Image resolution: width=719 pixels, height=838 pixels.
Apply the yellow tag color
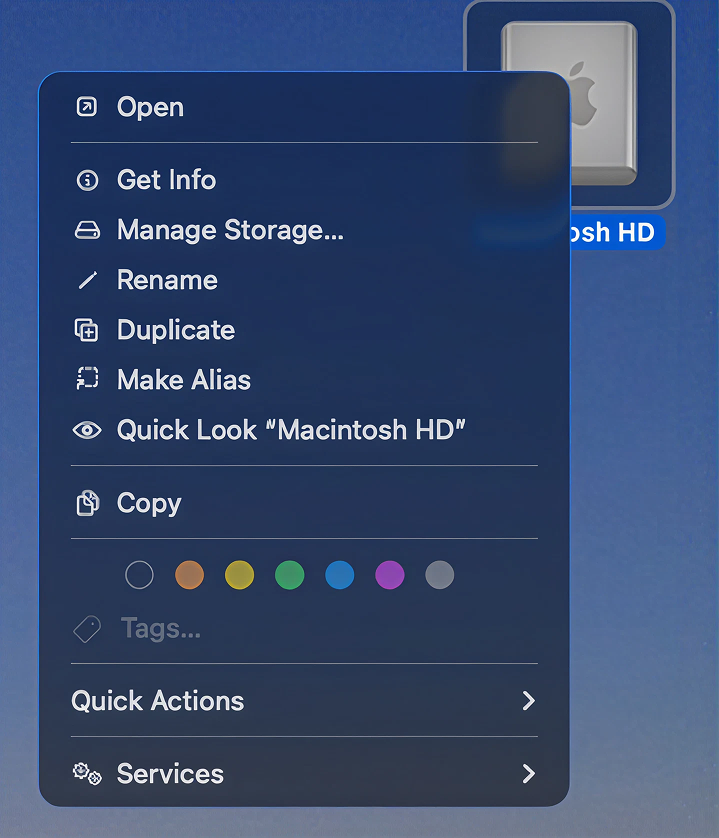coord(239,575)
